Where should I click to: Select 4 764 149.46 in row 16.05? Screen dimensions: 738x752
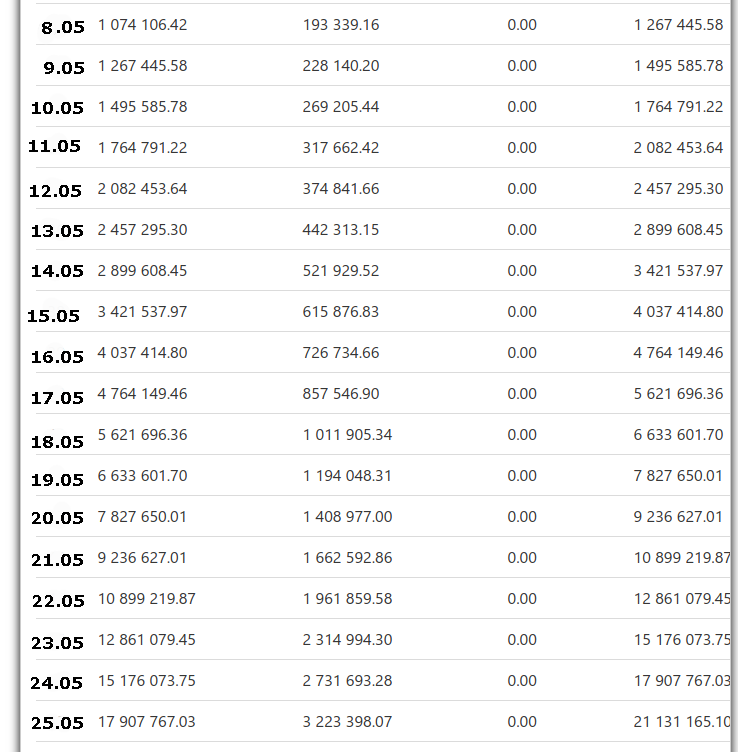coord(678,353)
